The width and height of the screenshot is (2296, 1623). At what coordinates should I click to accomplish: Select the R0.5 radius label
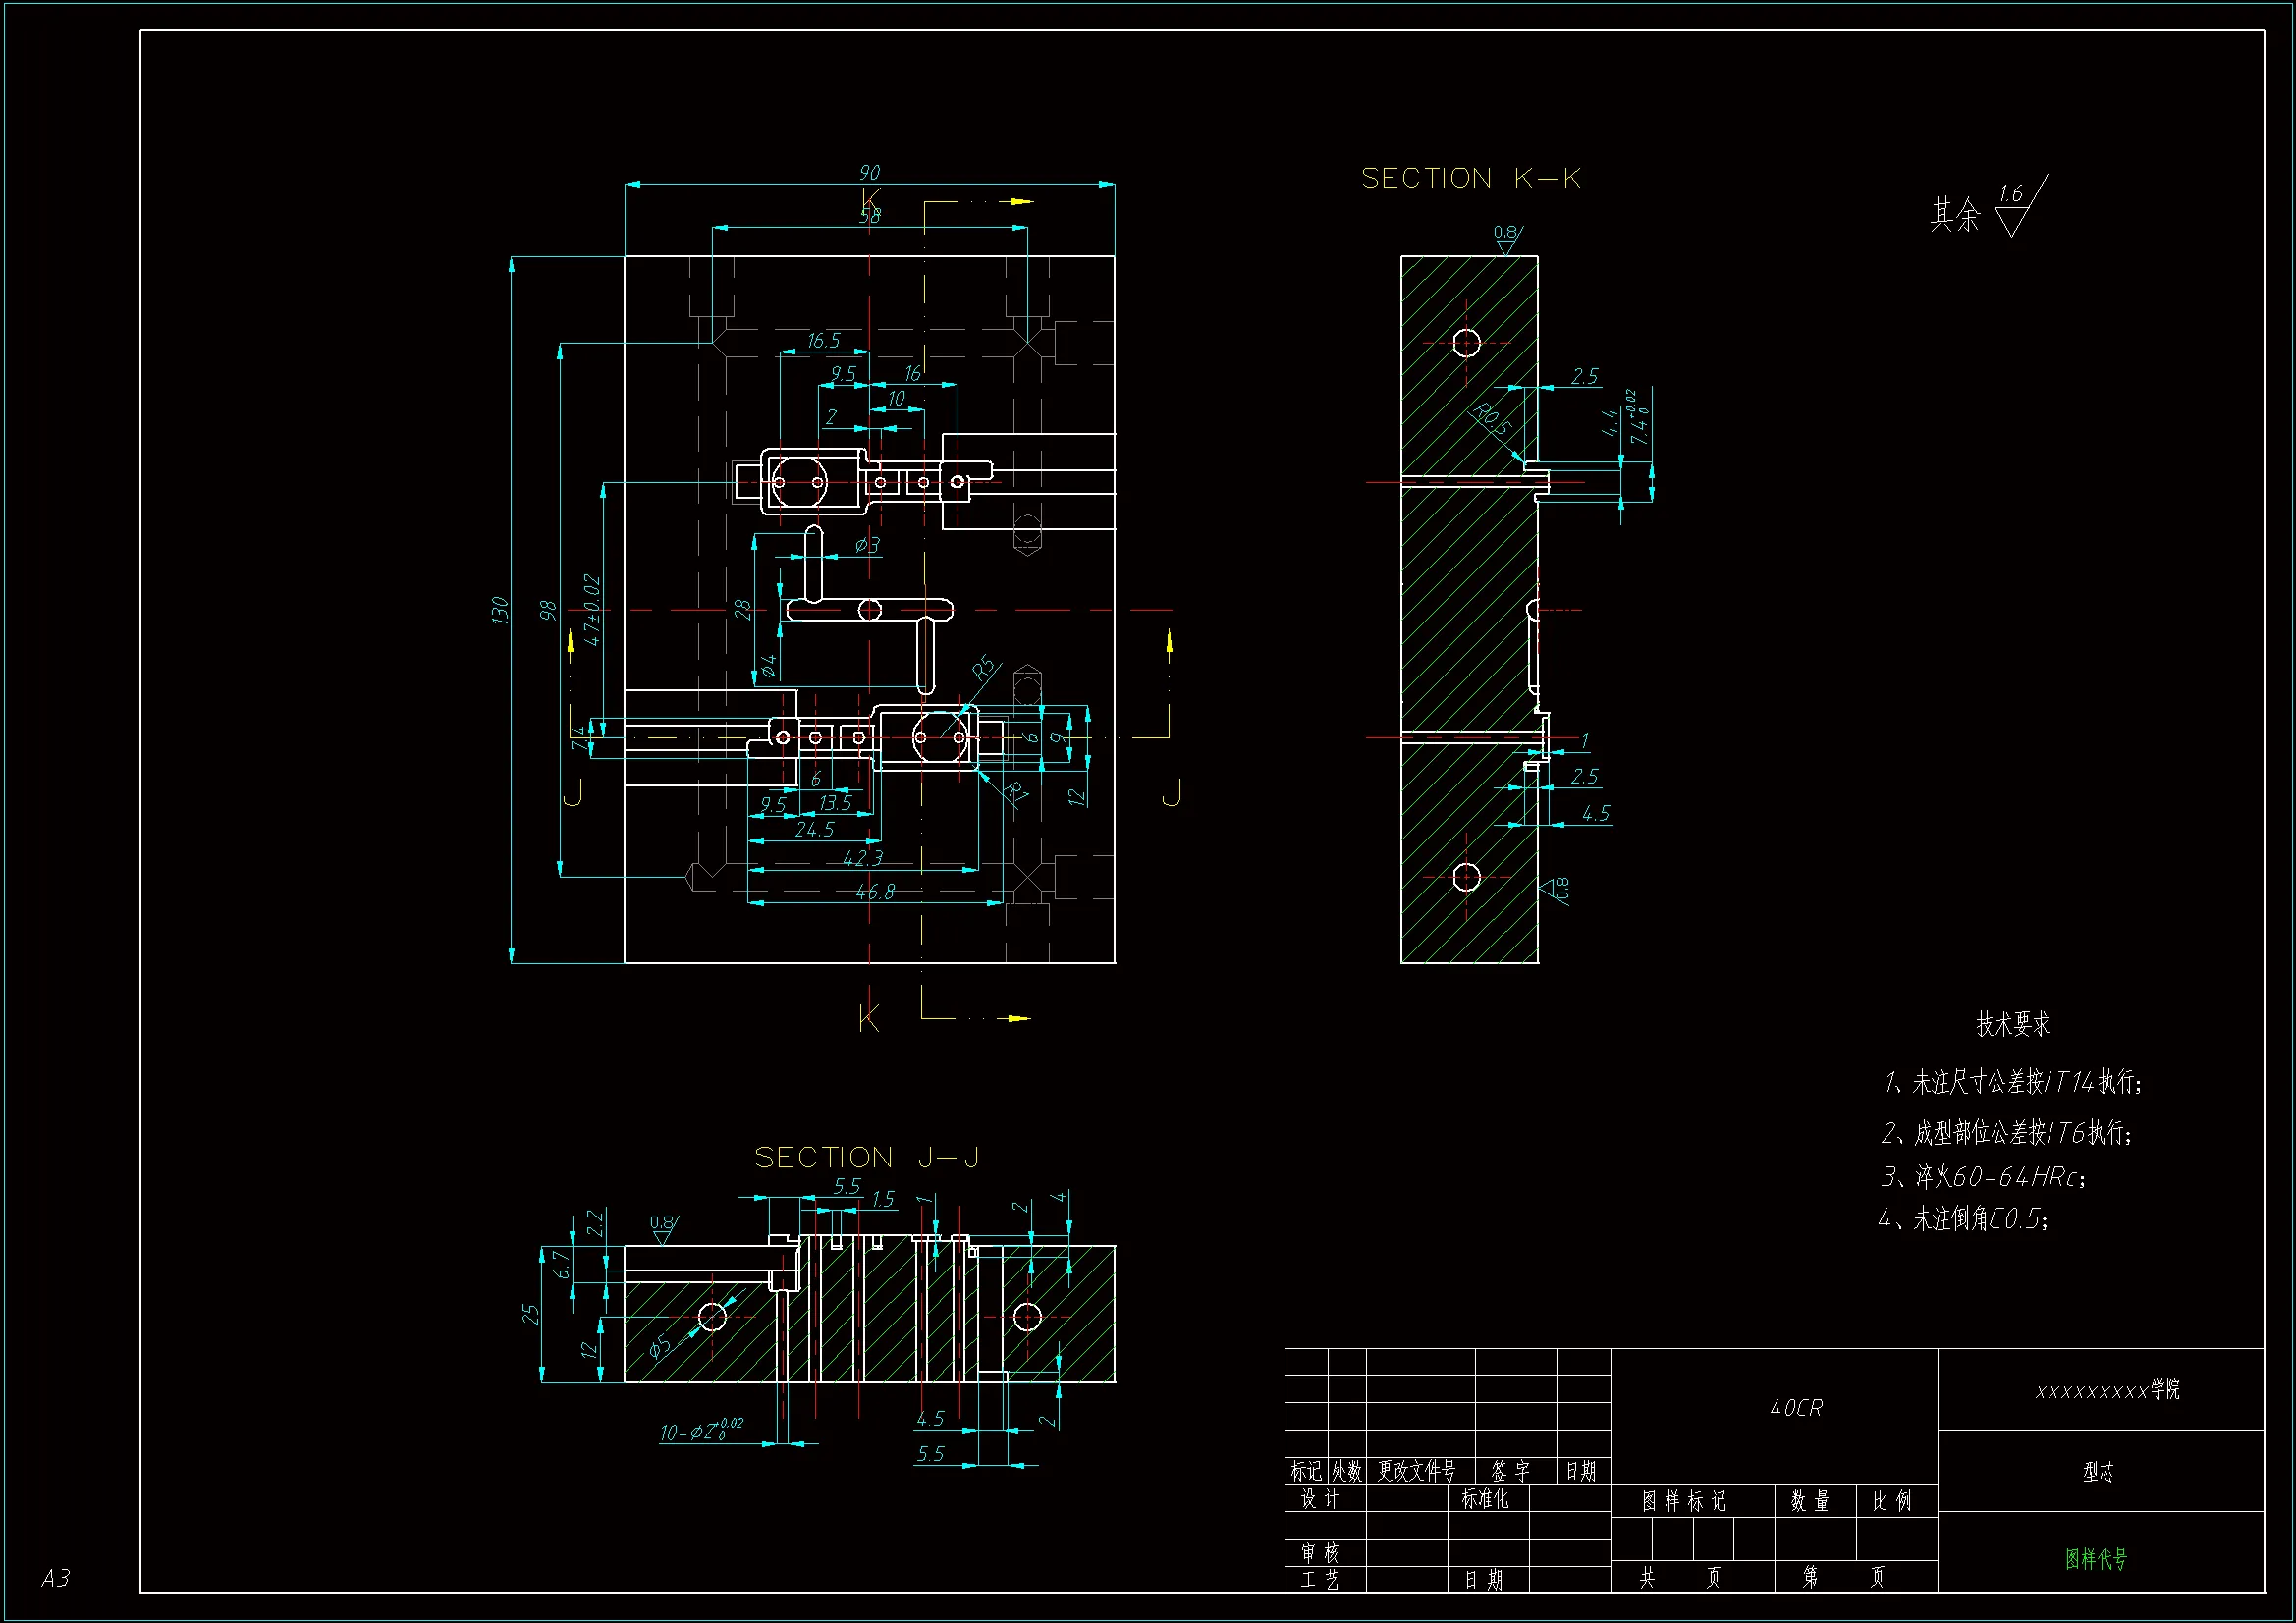click(1491, 418)
